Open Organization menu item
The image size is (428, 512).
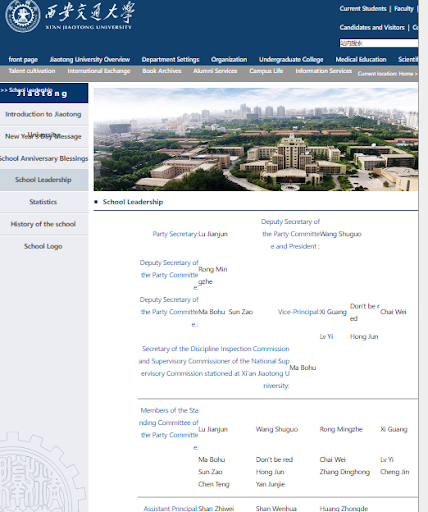229,59
